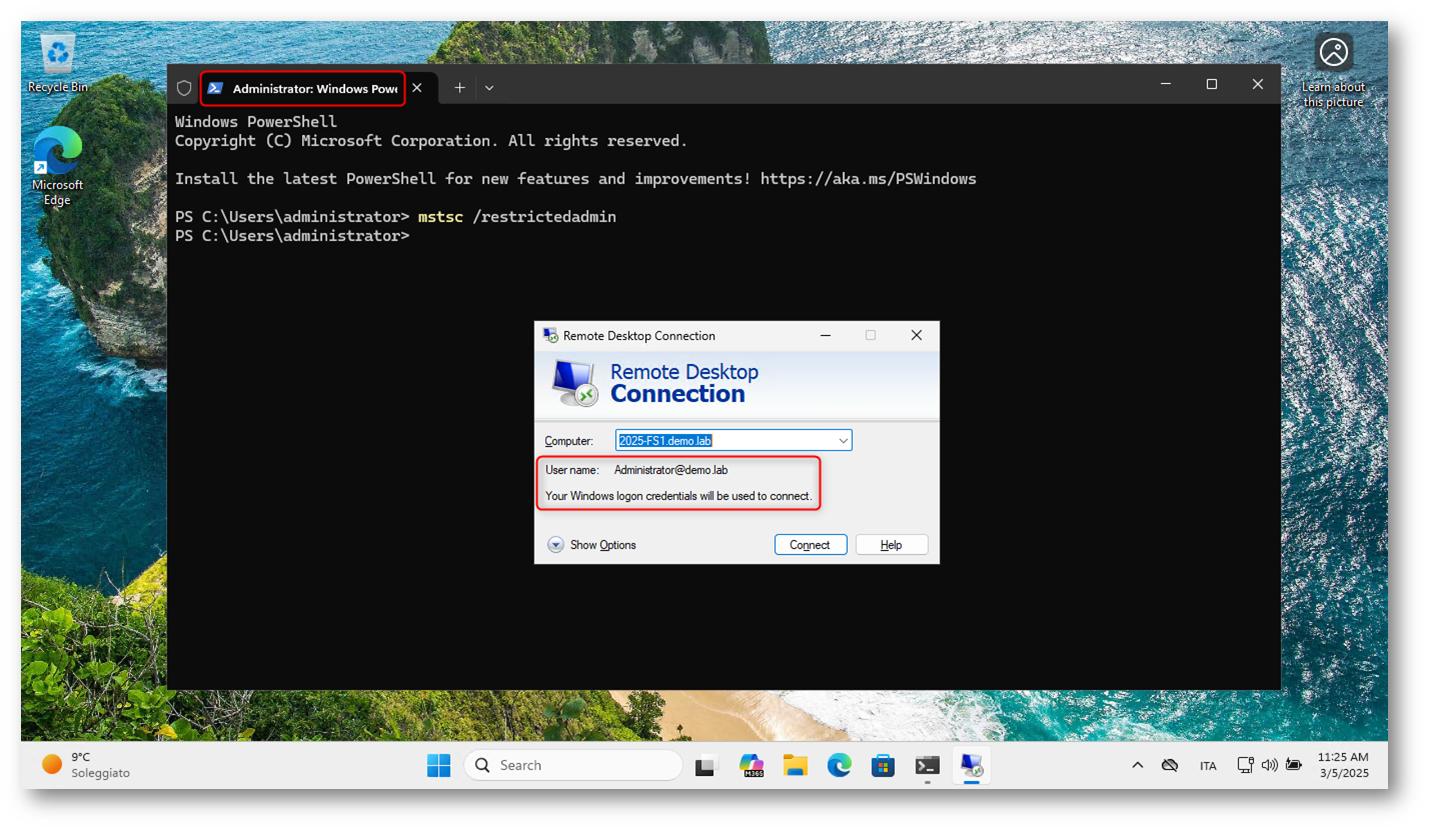Click the Connect button
The width and height of the screenshot is (1430, 831).
(x=811, y=545)
